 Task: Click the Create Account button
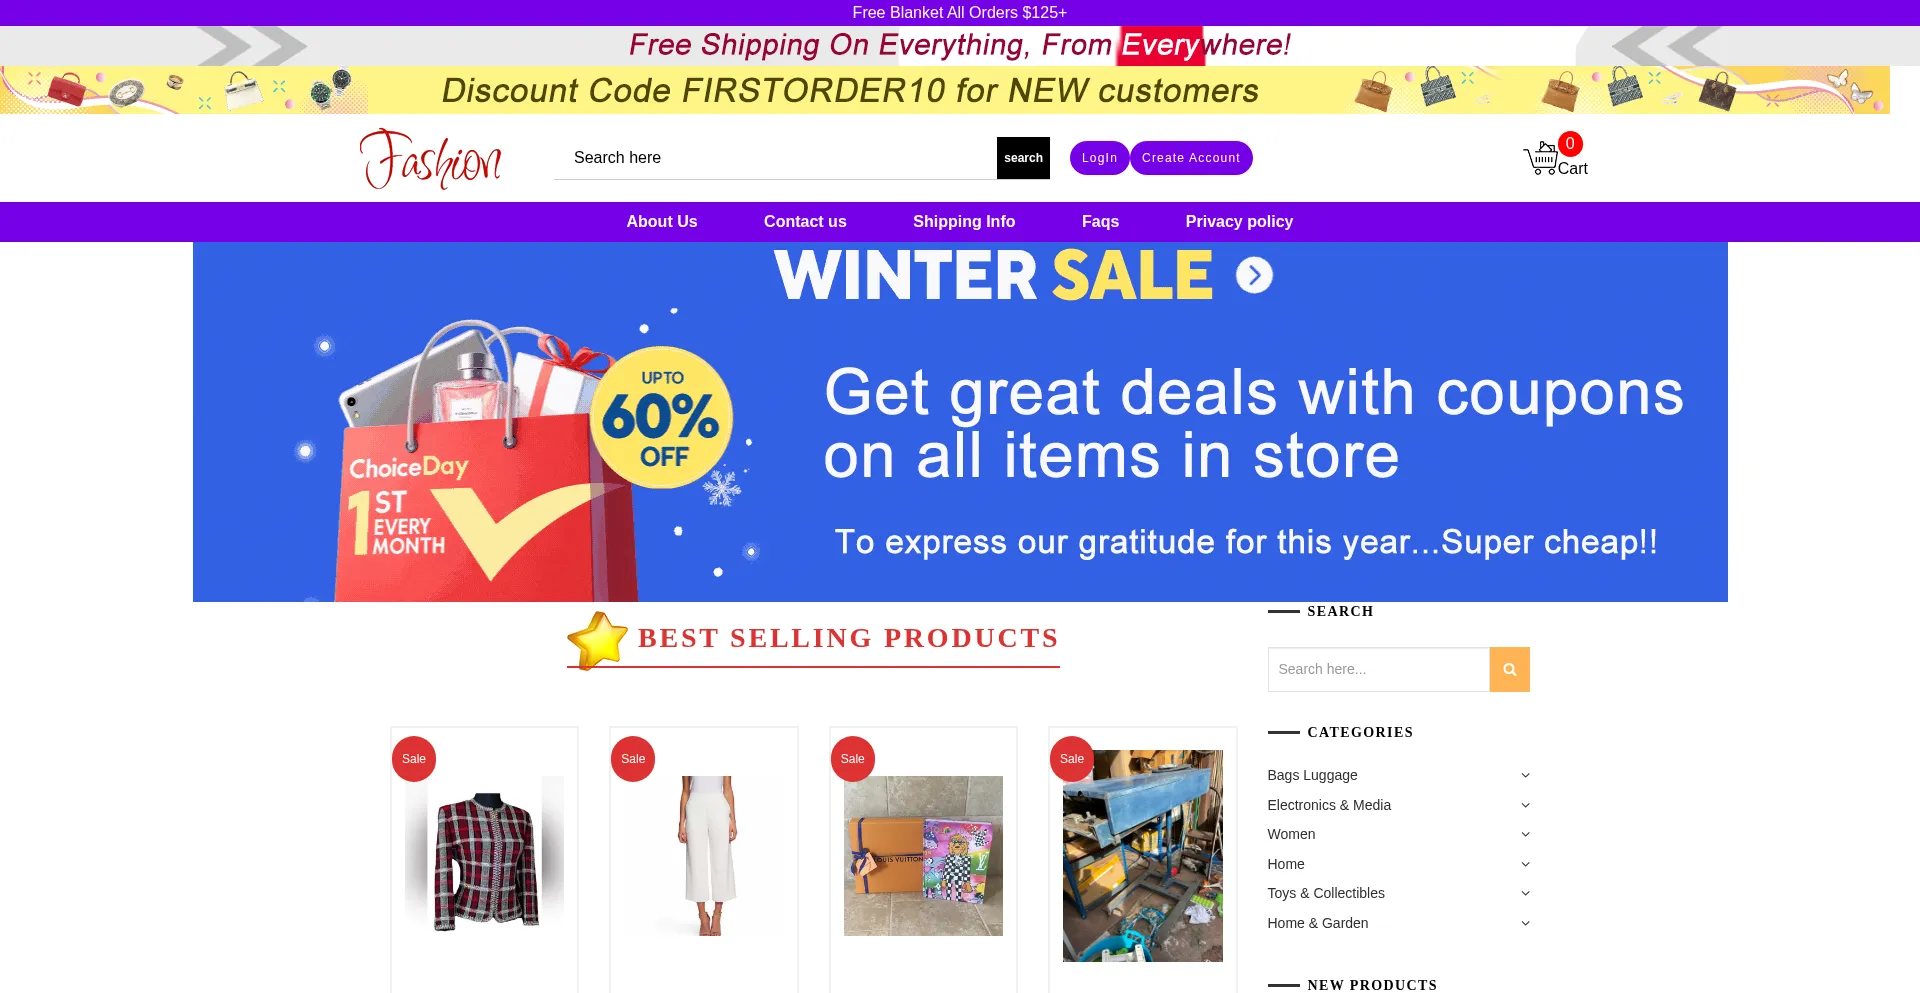coord(1191,158)
